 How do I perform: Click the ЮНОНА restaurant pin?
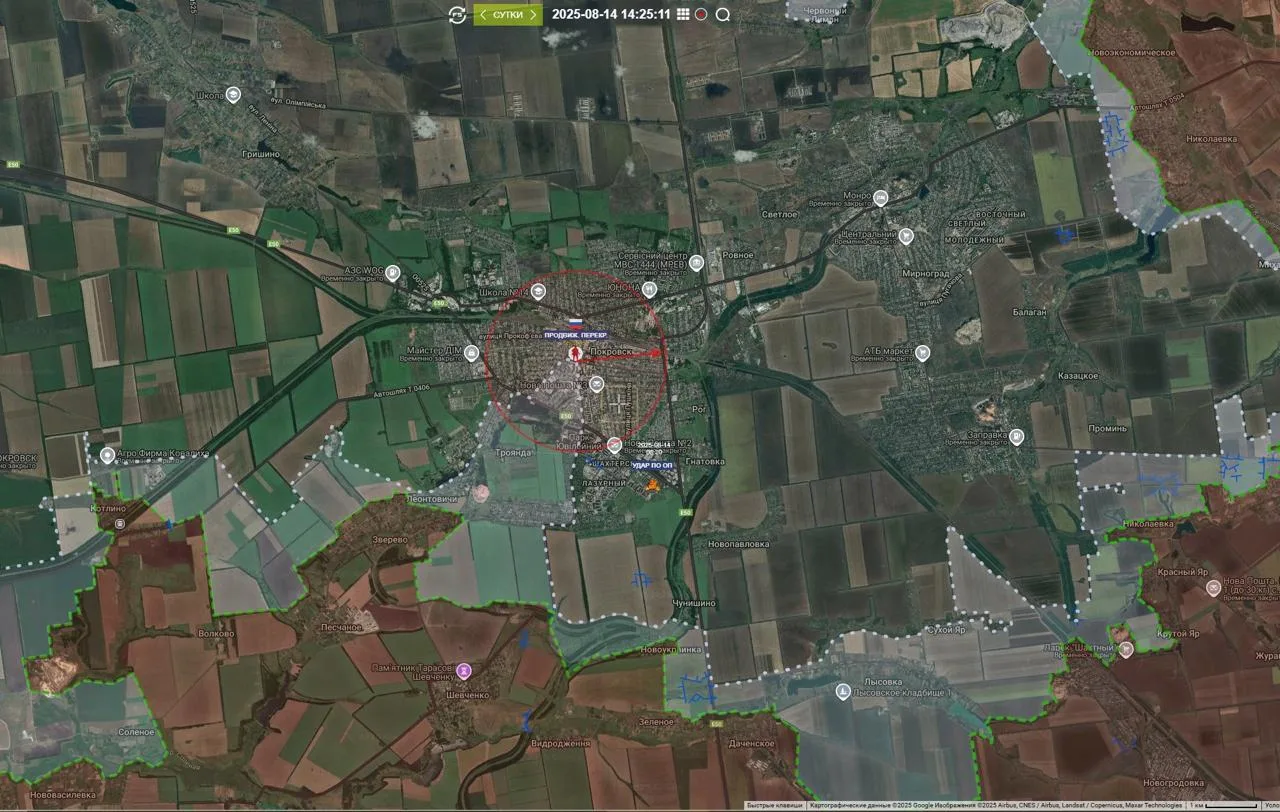click(650, 289)
